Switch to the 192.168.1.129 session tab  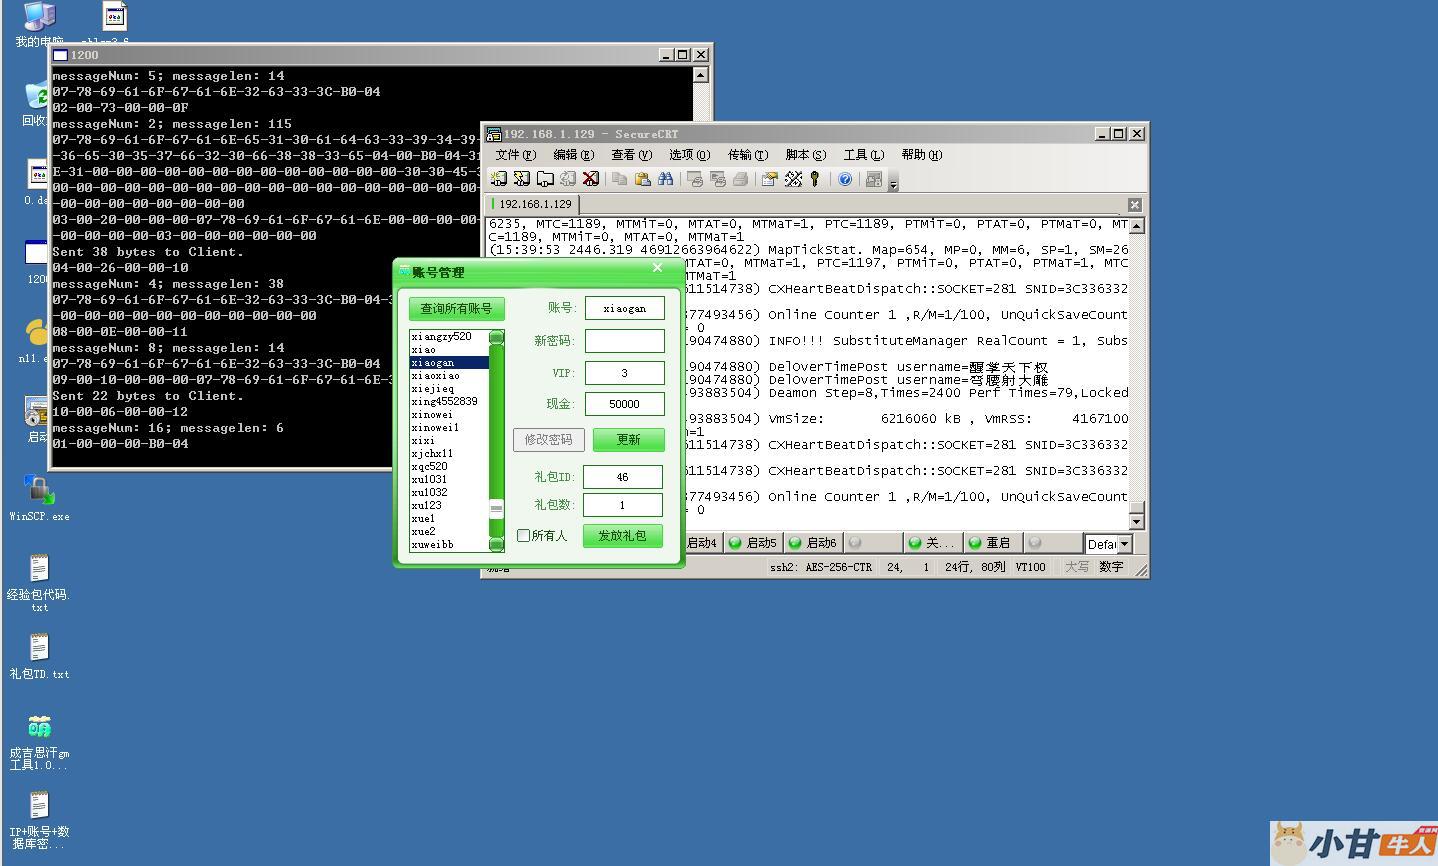[535, 204]
